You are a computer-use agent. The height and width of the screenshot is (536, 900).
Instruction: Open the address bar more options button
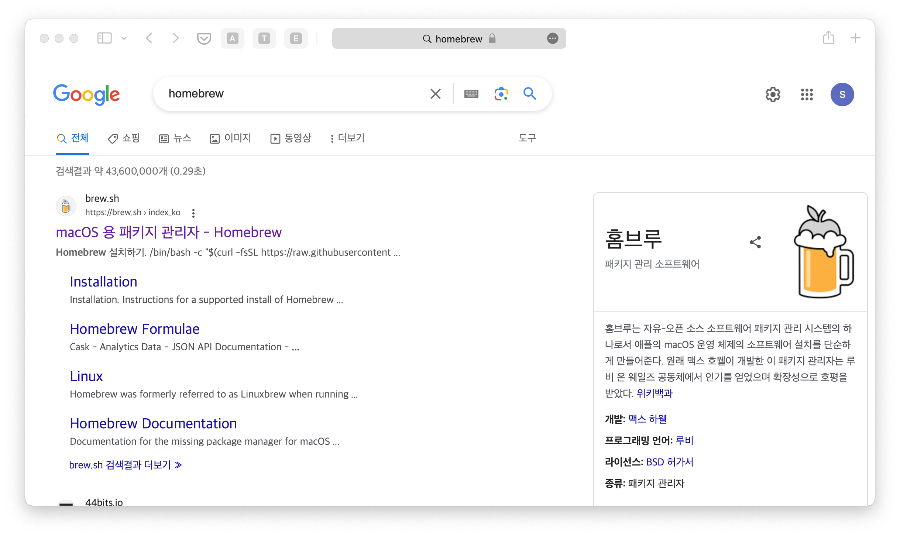point(552,38)
